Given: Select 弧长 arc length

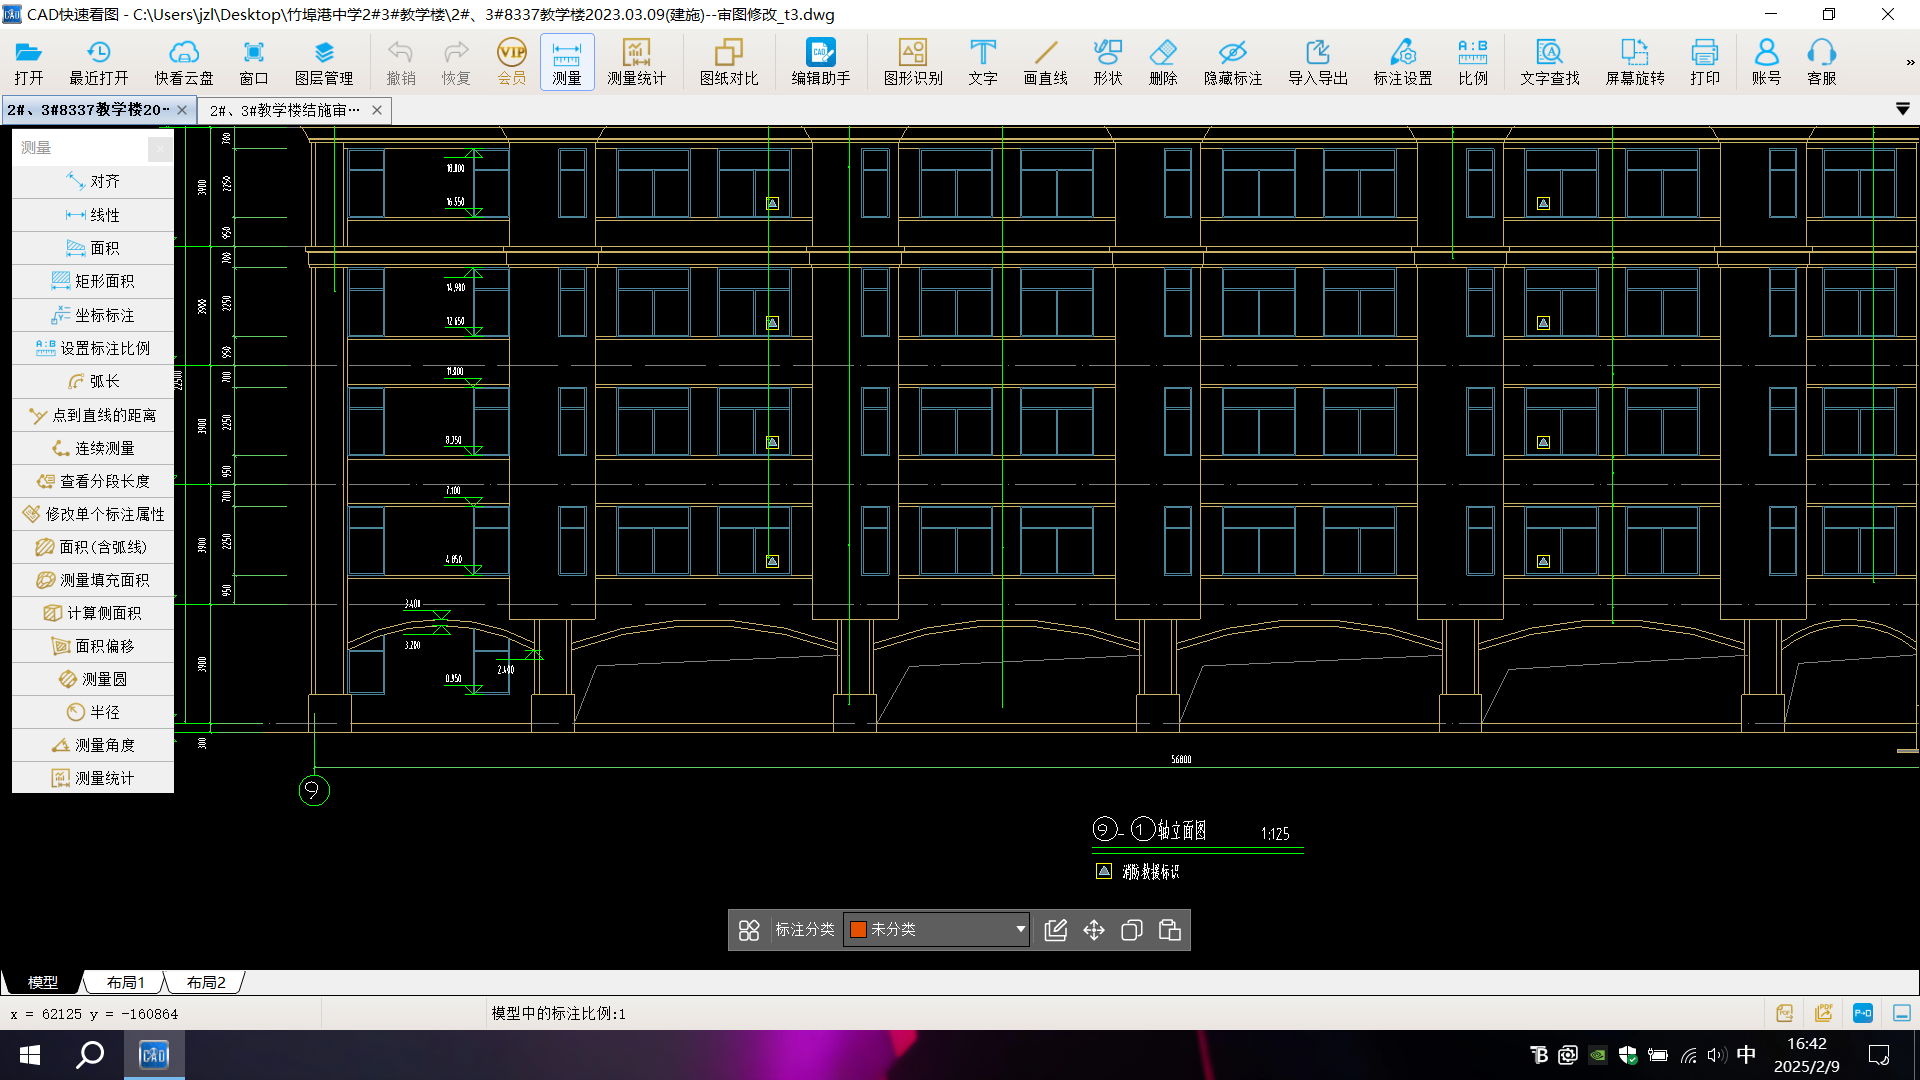Looking at the screenshot, I should (93, 381).
